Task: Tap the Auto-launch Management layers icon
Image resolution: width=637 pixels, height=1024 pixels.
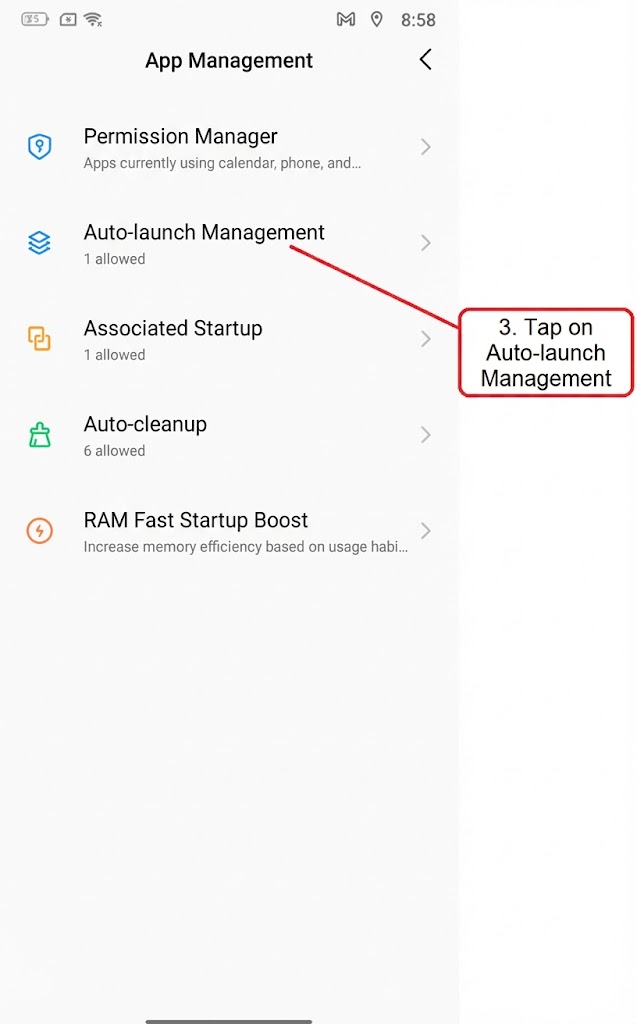Action: tap(39, 243)
